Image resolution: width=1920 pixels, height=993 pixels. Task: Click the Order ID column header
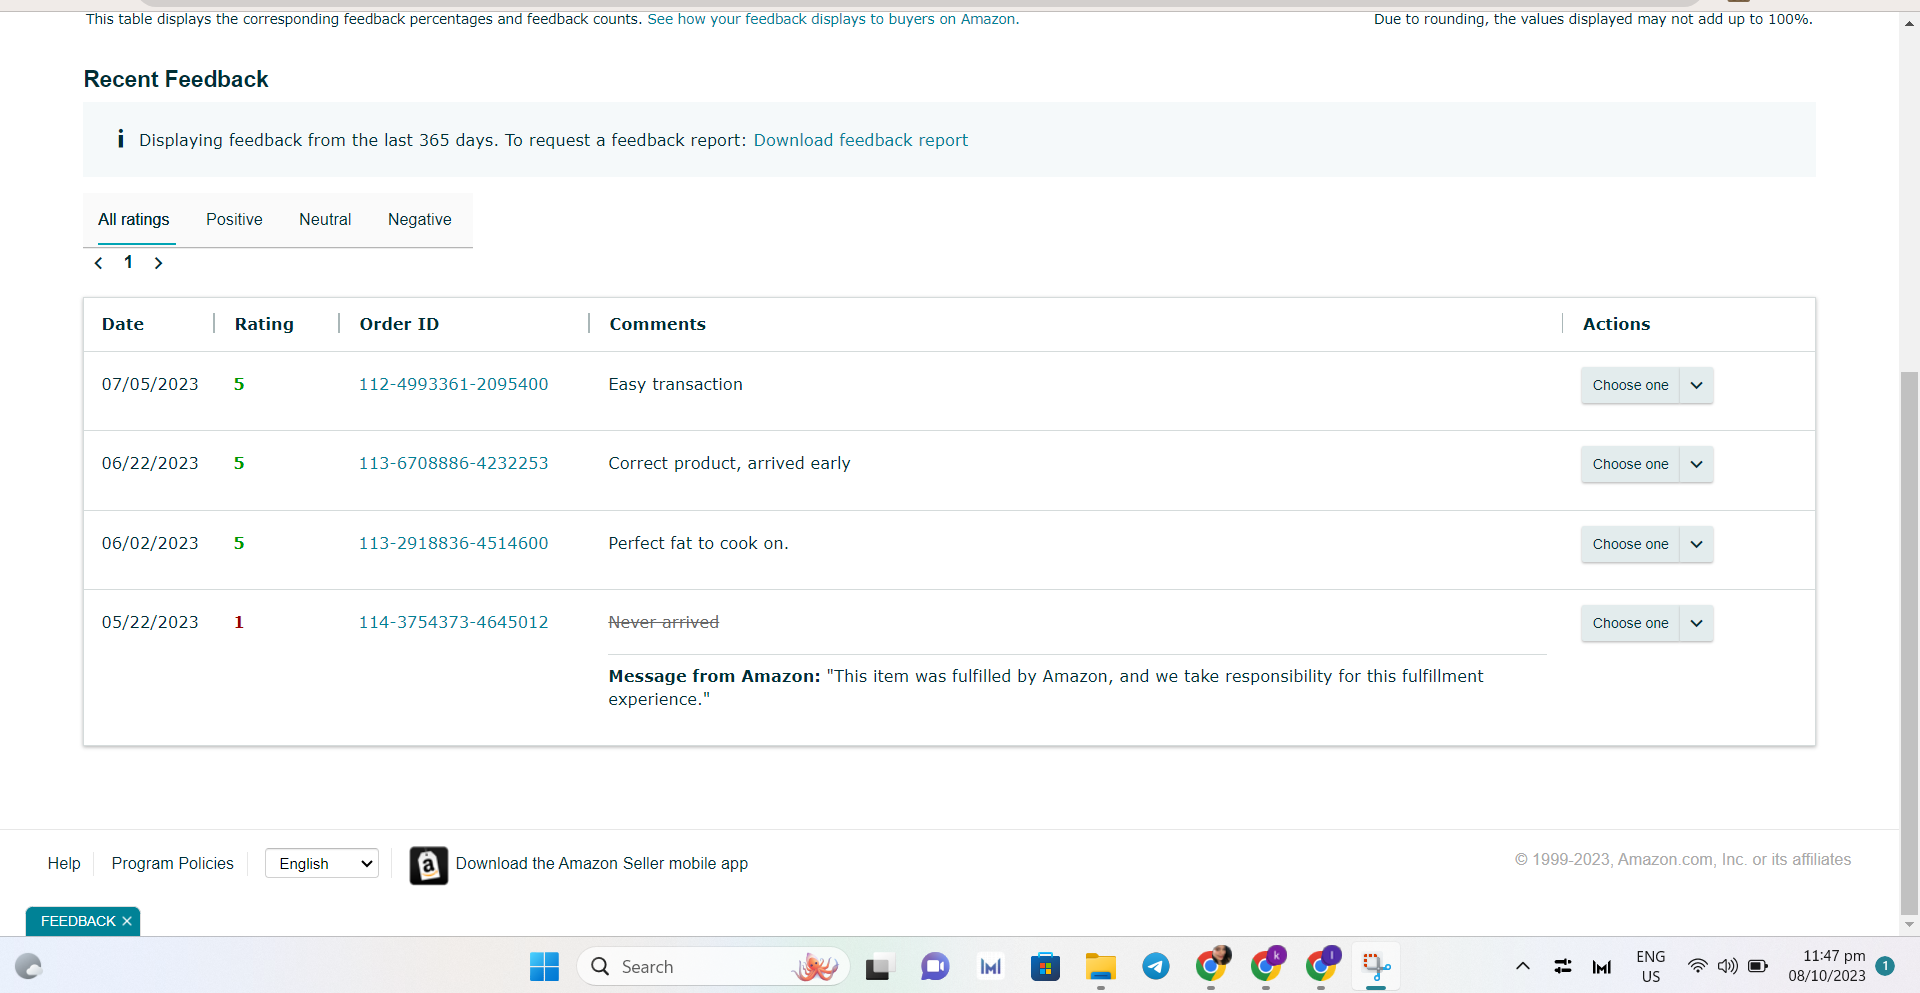click(x=399, y=324)
